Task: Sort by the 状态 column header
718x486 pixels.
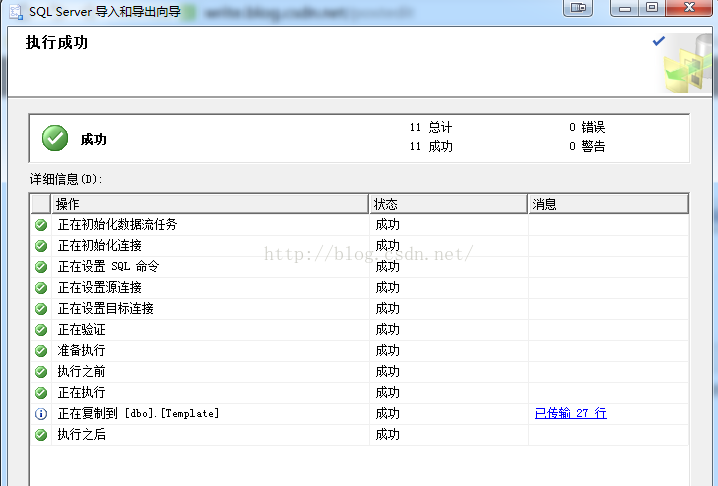Action: point(448,204)
